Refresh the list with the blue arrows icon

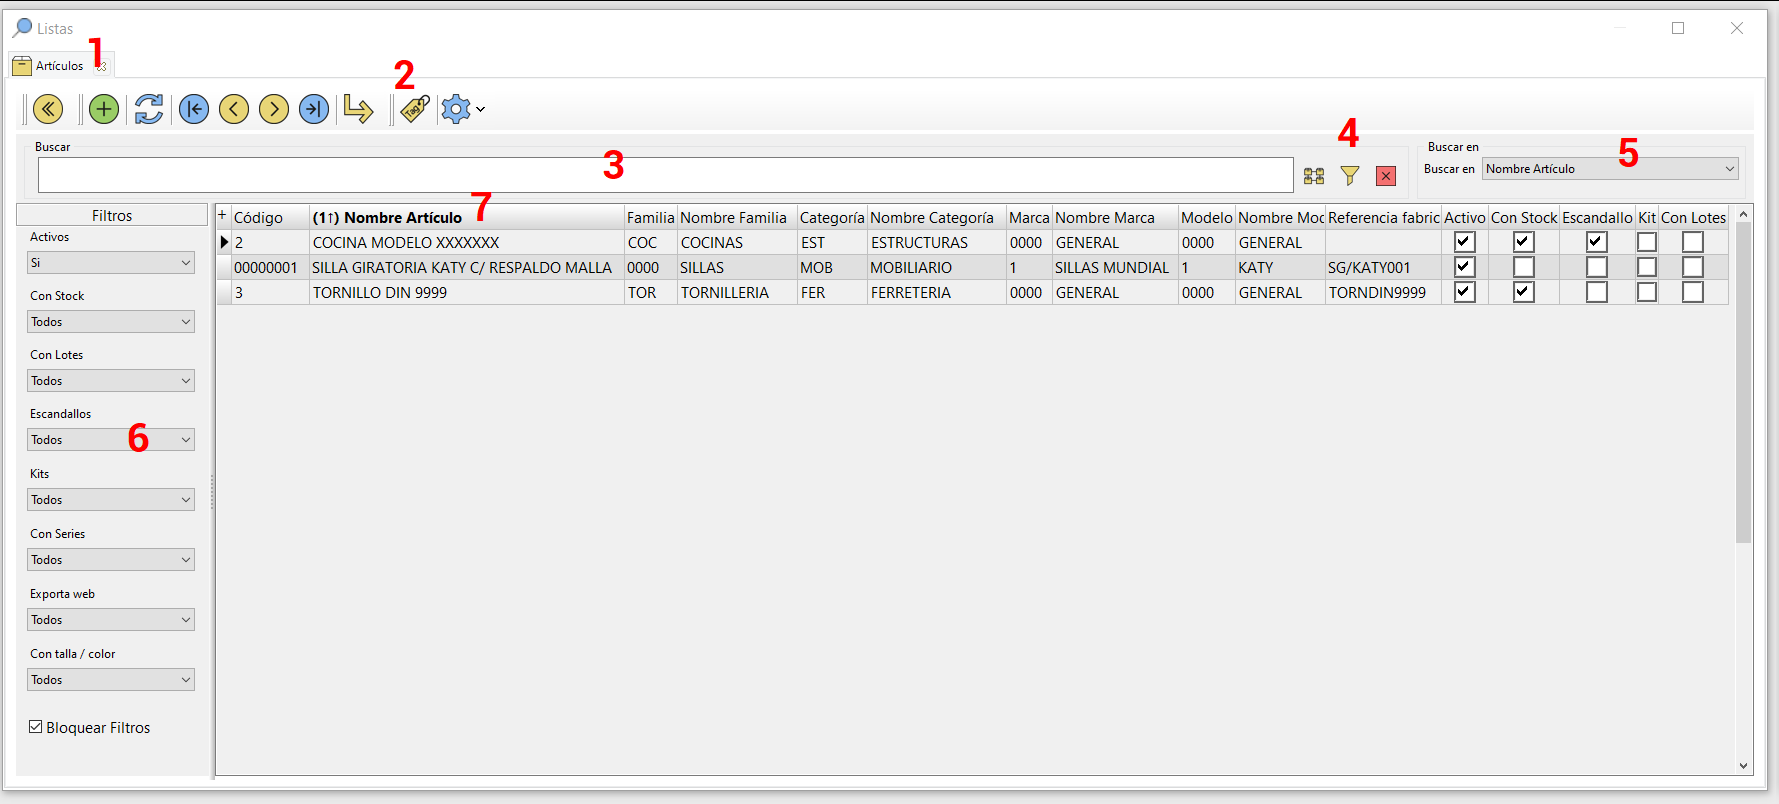pos(149,109)
